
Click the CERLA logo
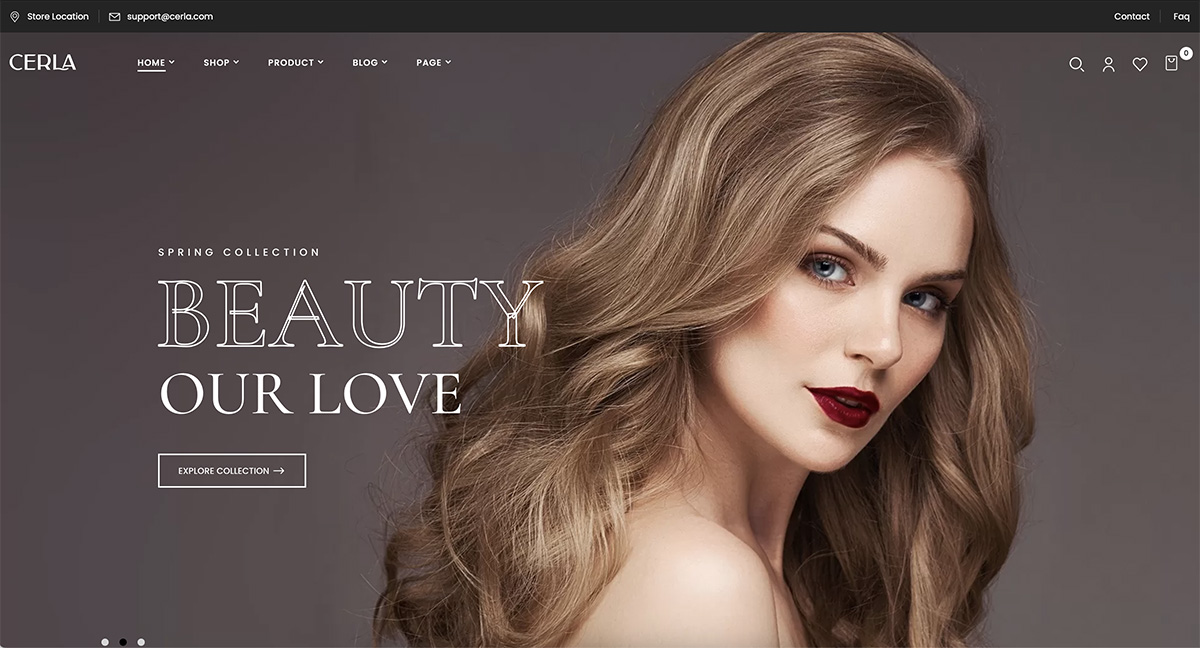(x=43, y=62)
